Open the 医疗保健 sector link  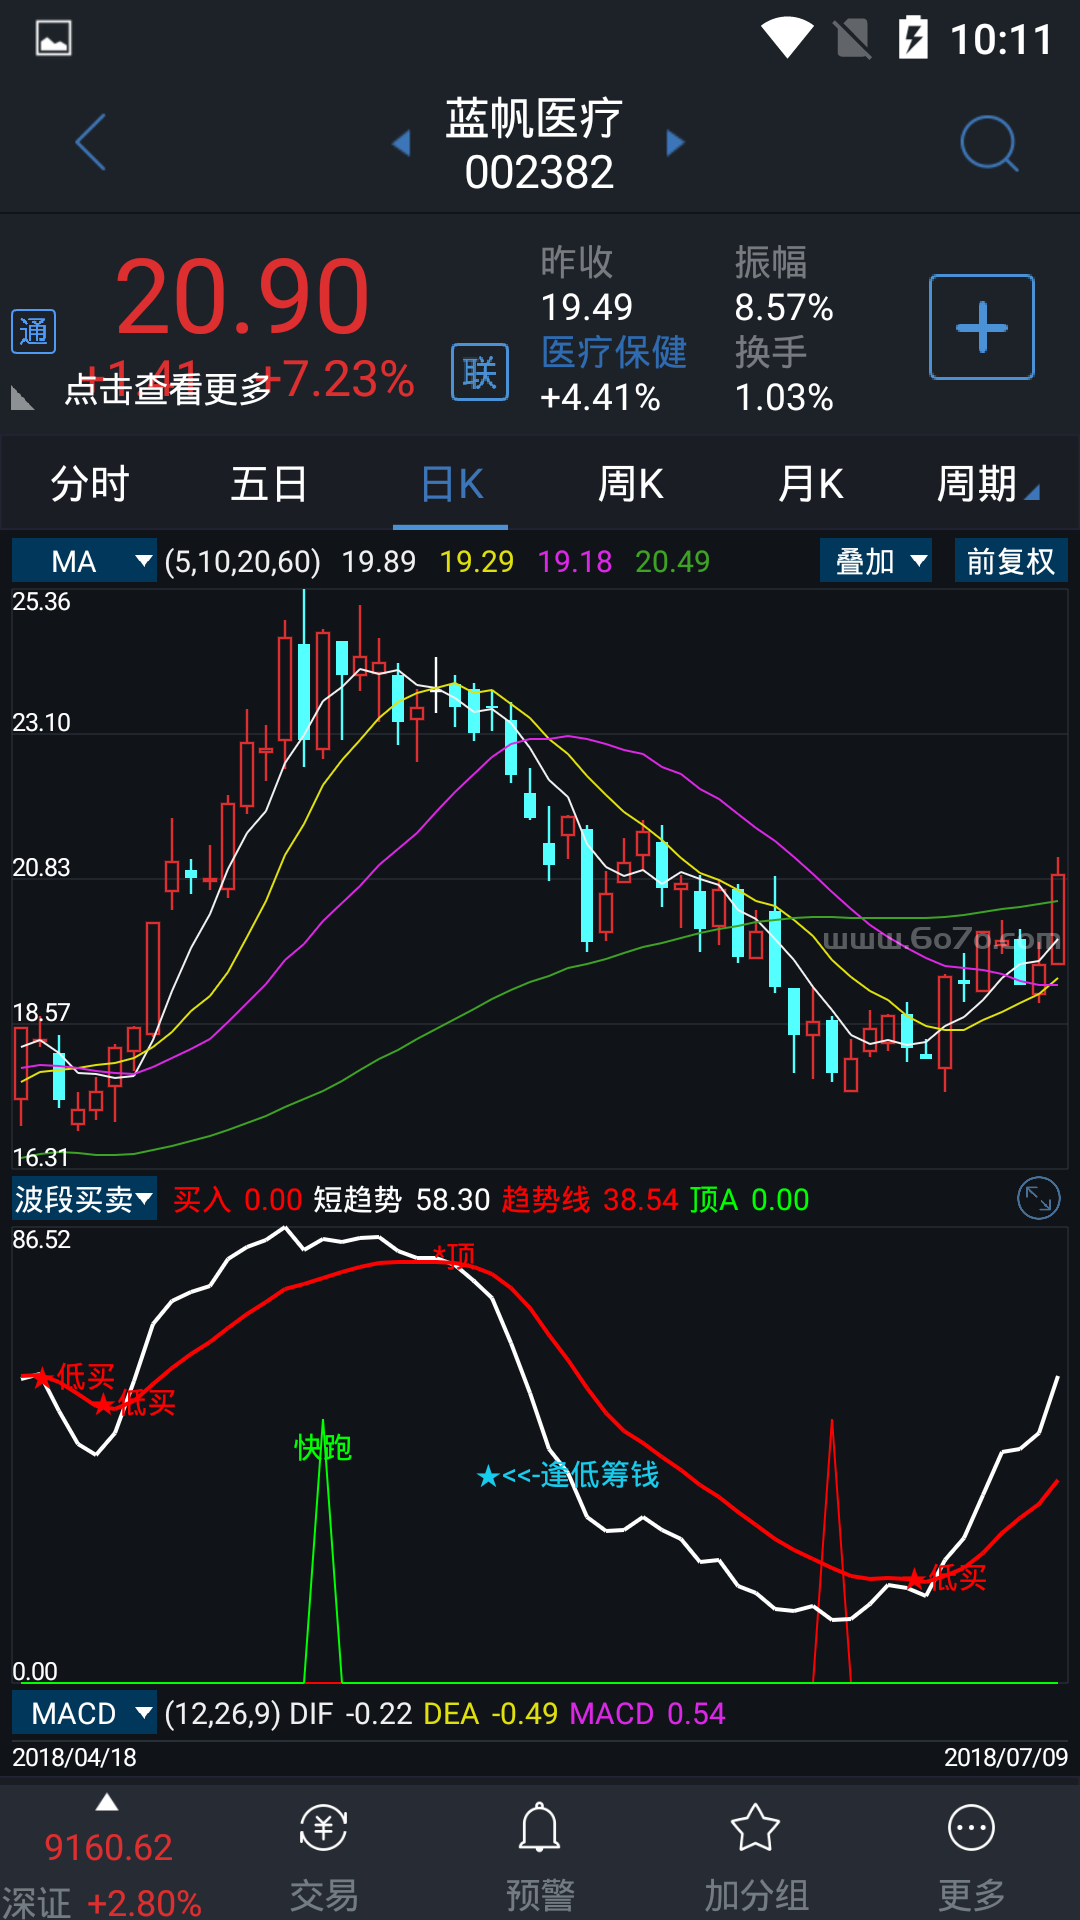[614, 352]
